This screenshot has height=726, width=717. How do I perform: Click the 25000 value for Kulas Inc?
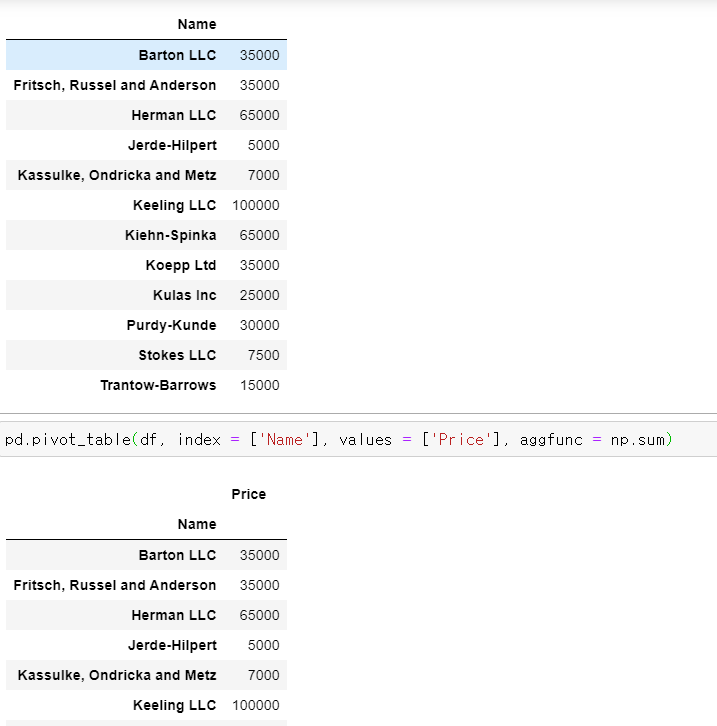[259, 295]
